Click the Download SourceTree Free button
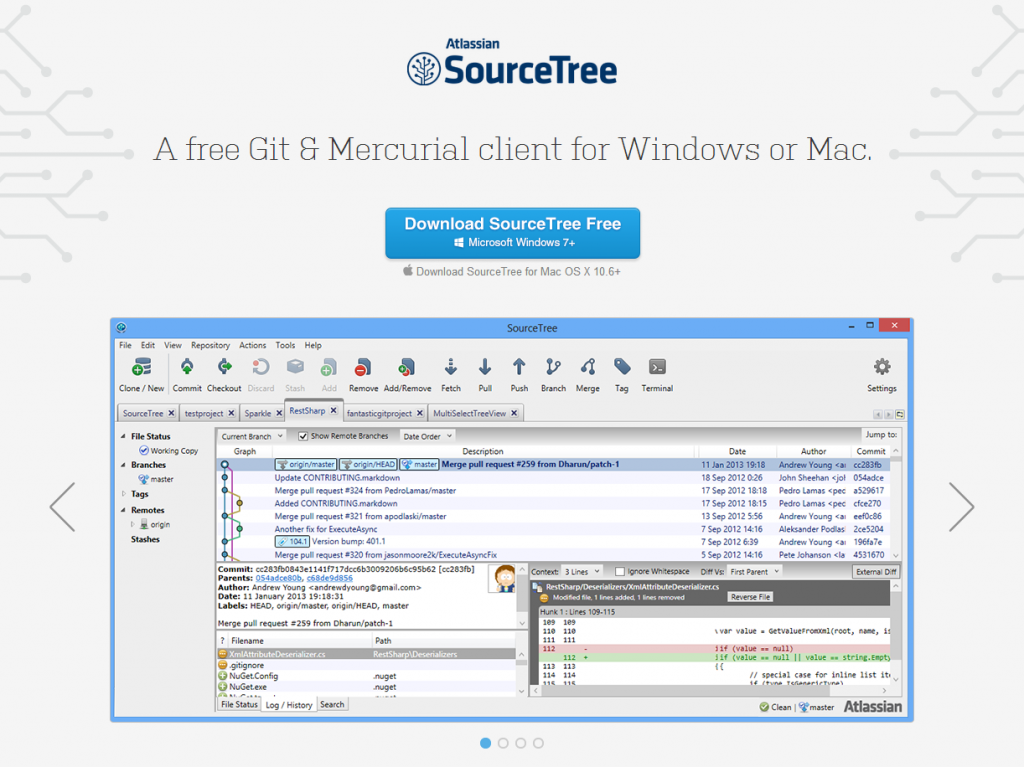Screen dimensions: 1024x767 click(512, 232)
